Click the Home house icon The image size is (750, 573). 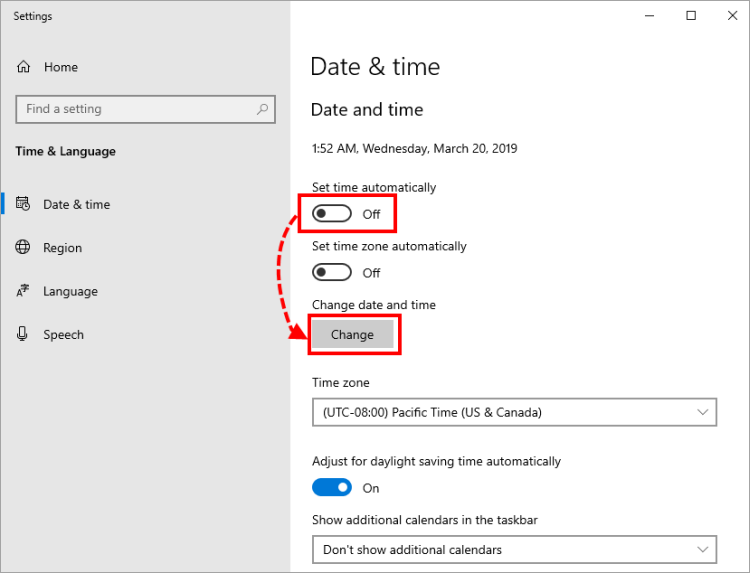pyautogui.click(x=23, y=67)
